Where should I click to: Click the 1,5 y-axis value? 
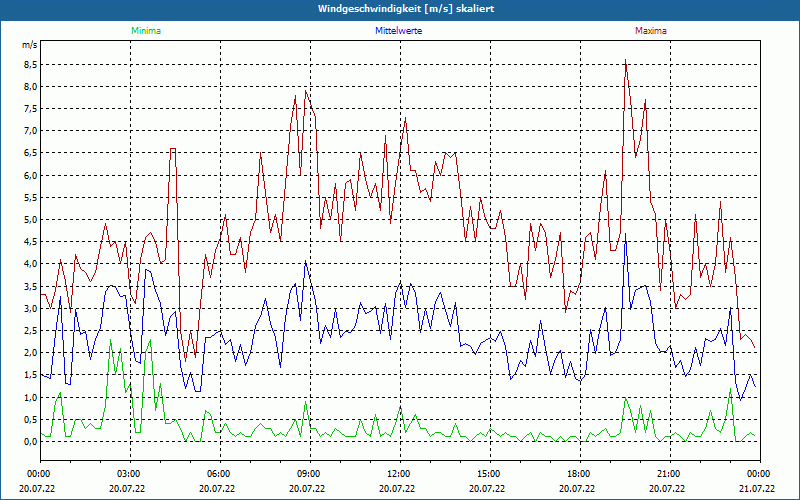[x=30, y=375]
